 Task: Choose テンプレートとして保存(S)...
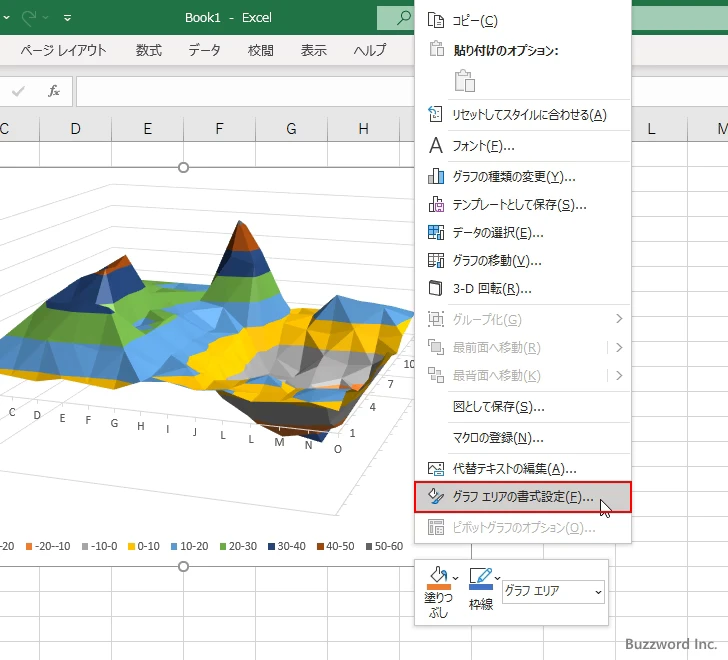[x=523, y=204]
